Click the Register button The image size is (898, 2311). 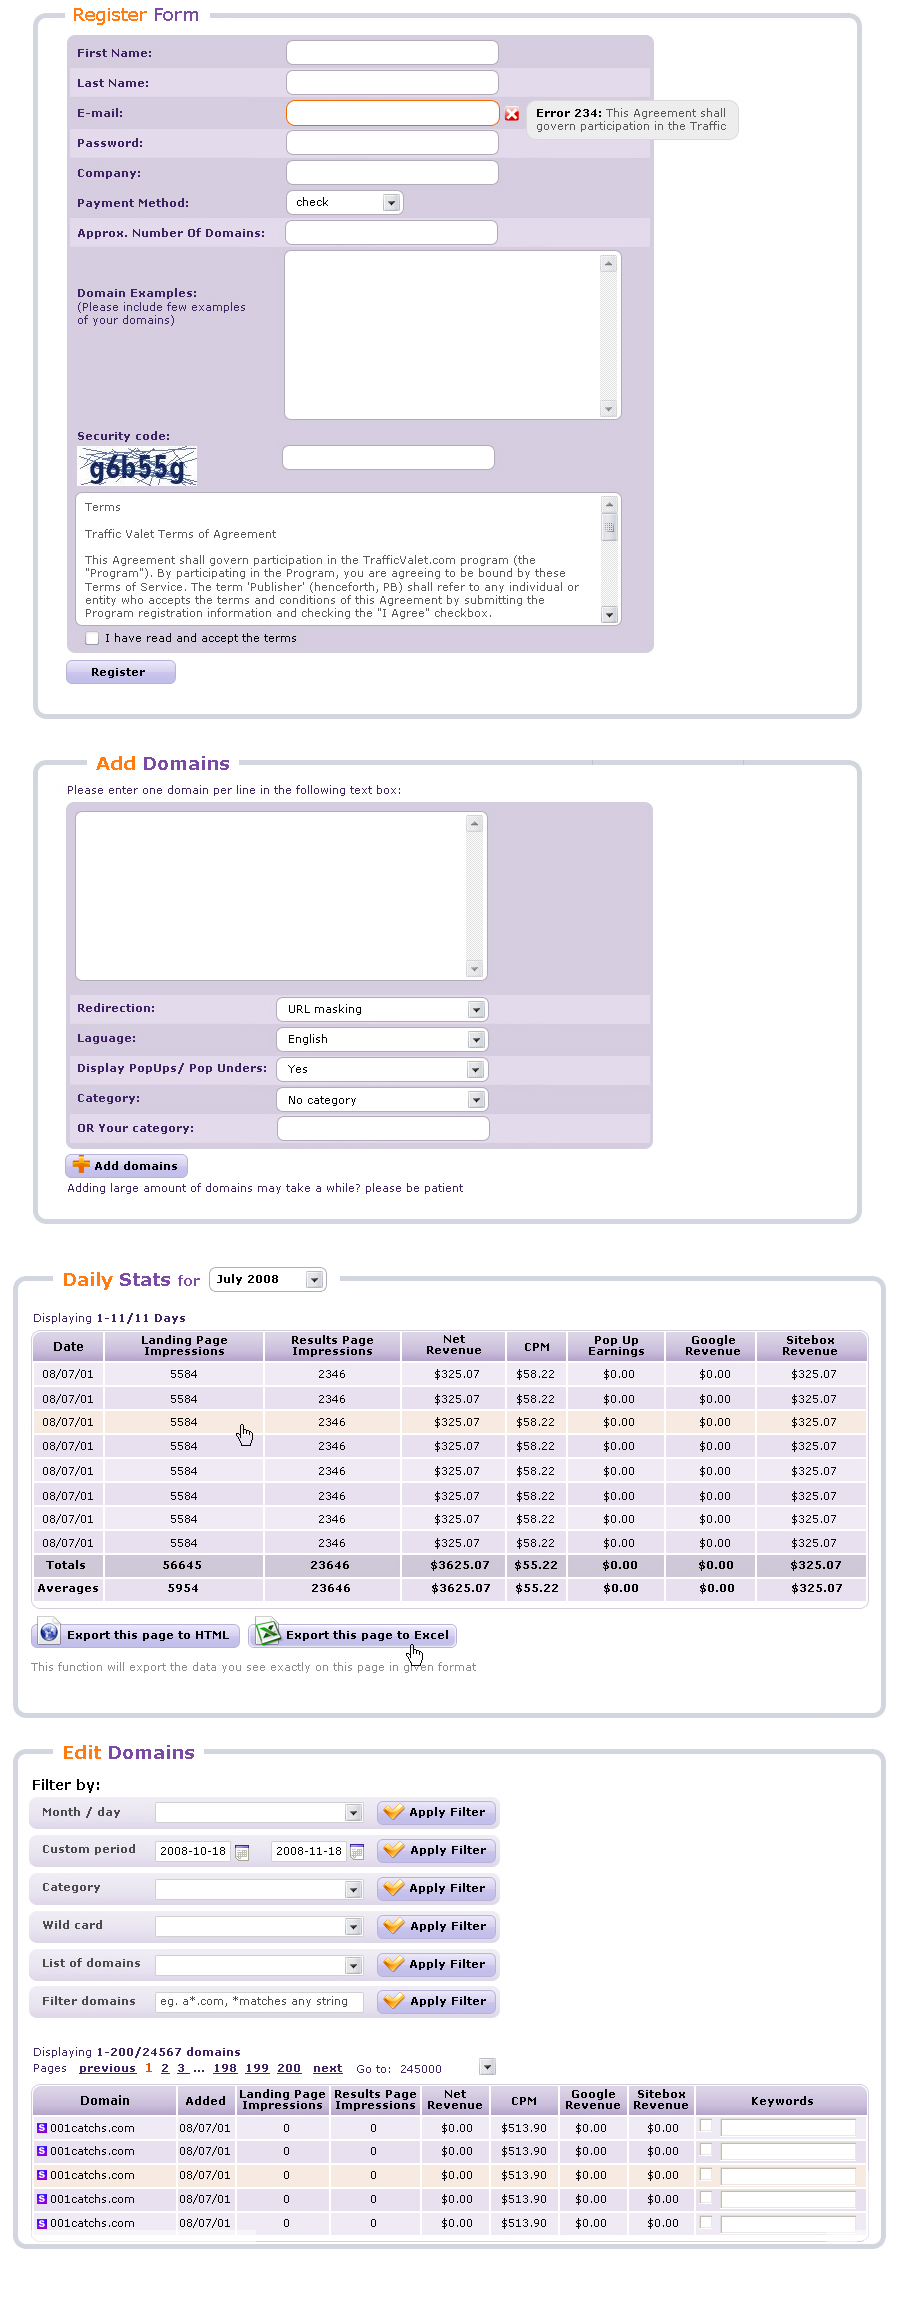pyautogui.click(x=120, y=672)
